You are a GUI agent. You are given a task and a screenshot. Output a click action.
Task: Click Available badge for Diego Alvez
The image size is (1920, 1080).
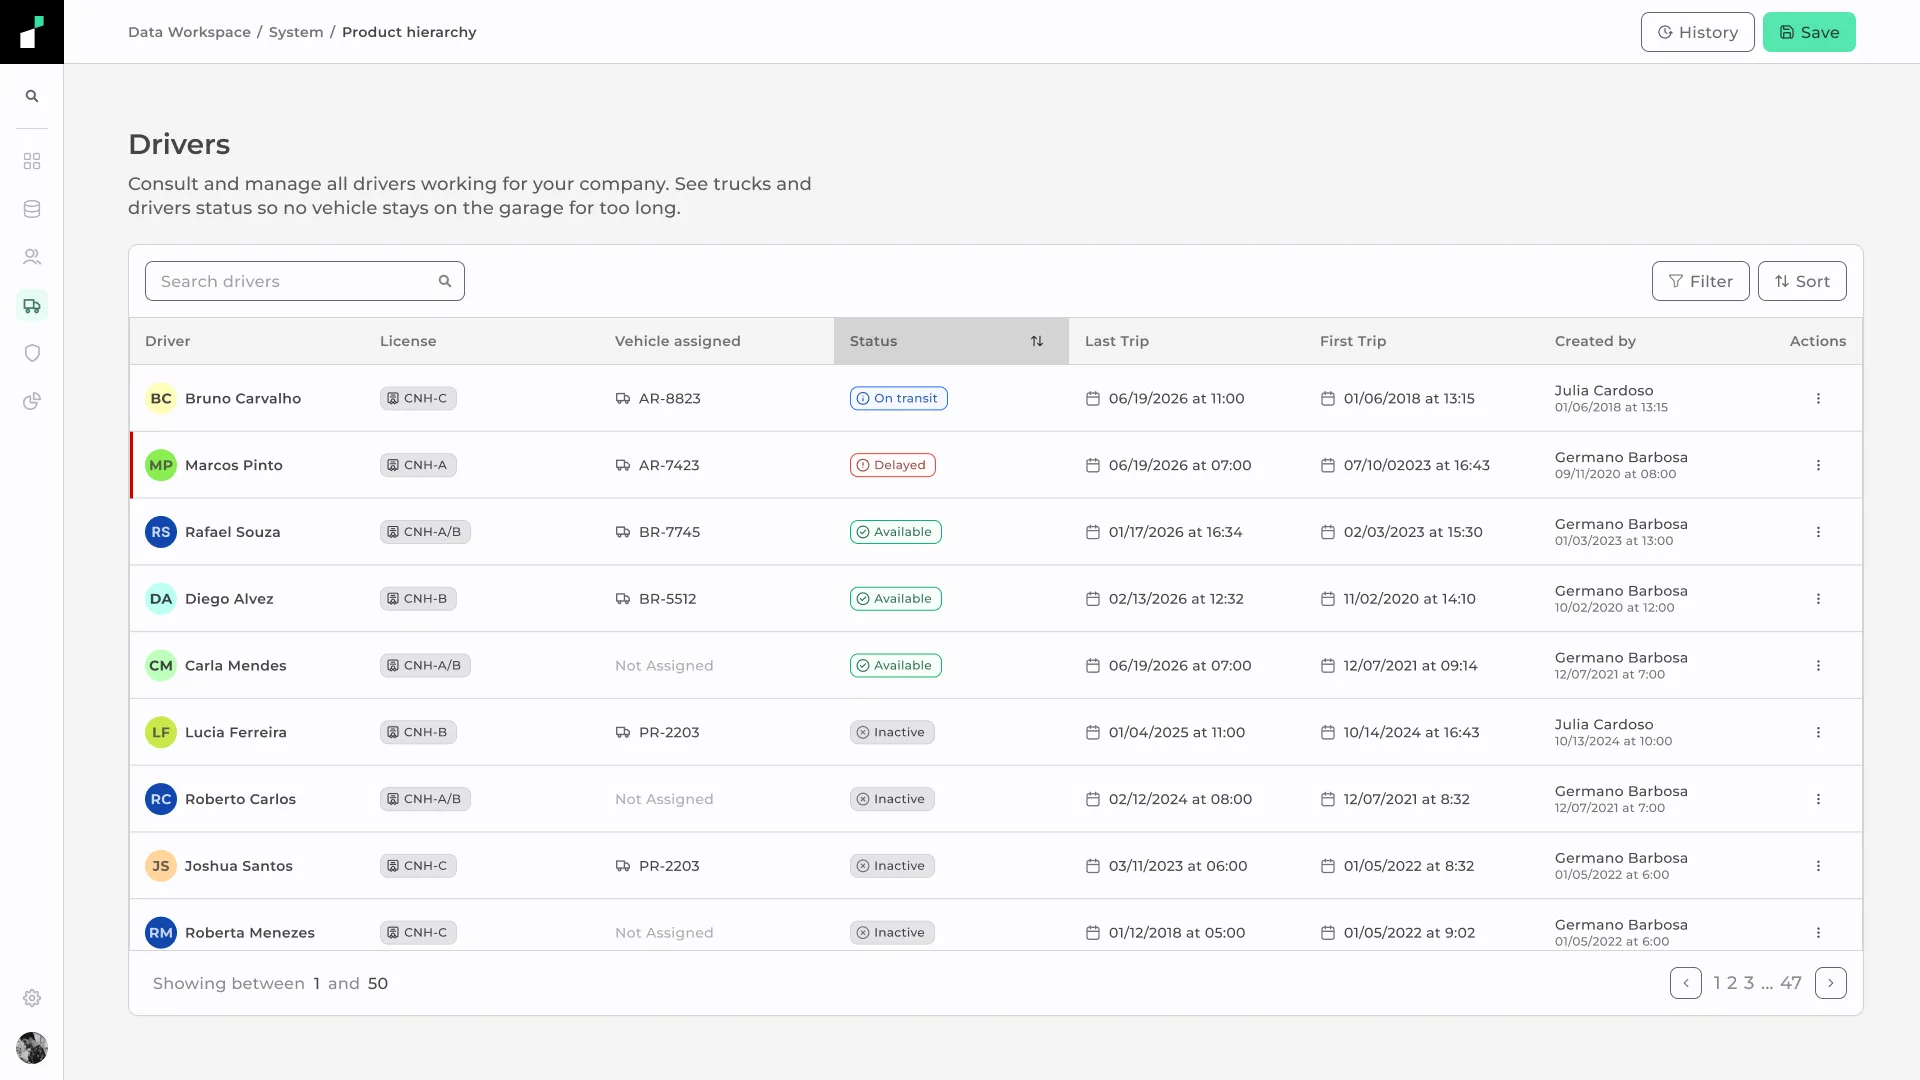(x=896, y=599)
